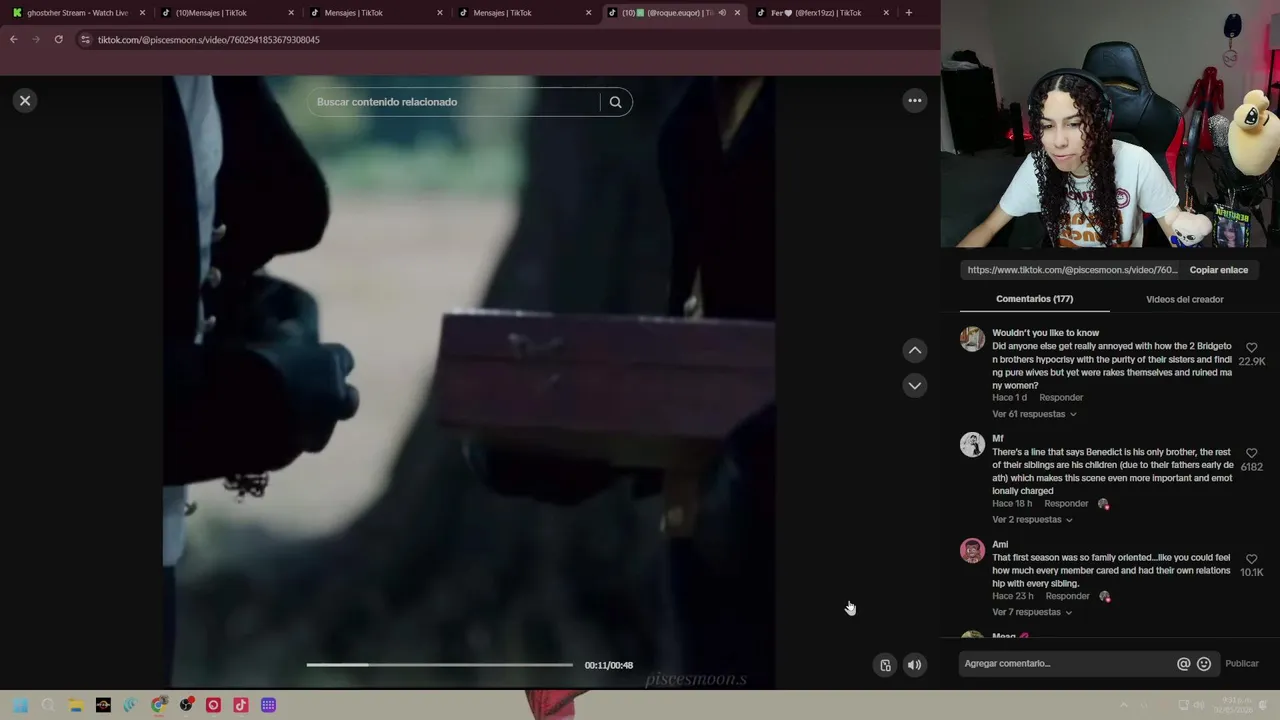
Task: Seek using the video progress bar
Action: [x=439, y=665]
